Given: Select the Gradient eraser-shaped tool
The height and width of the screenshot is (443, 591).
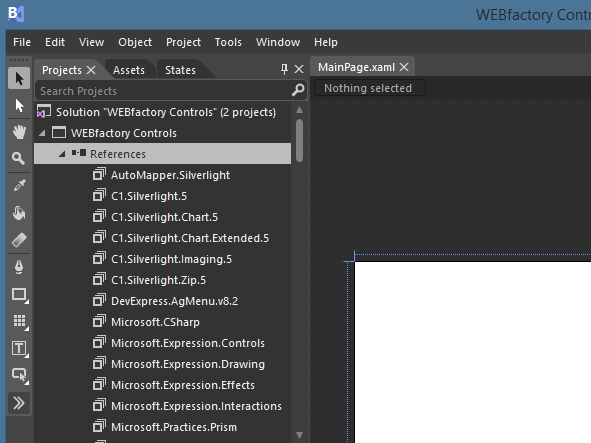Looking at the screenshot, I should pyautogui.click(x=19, y=240).
